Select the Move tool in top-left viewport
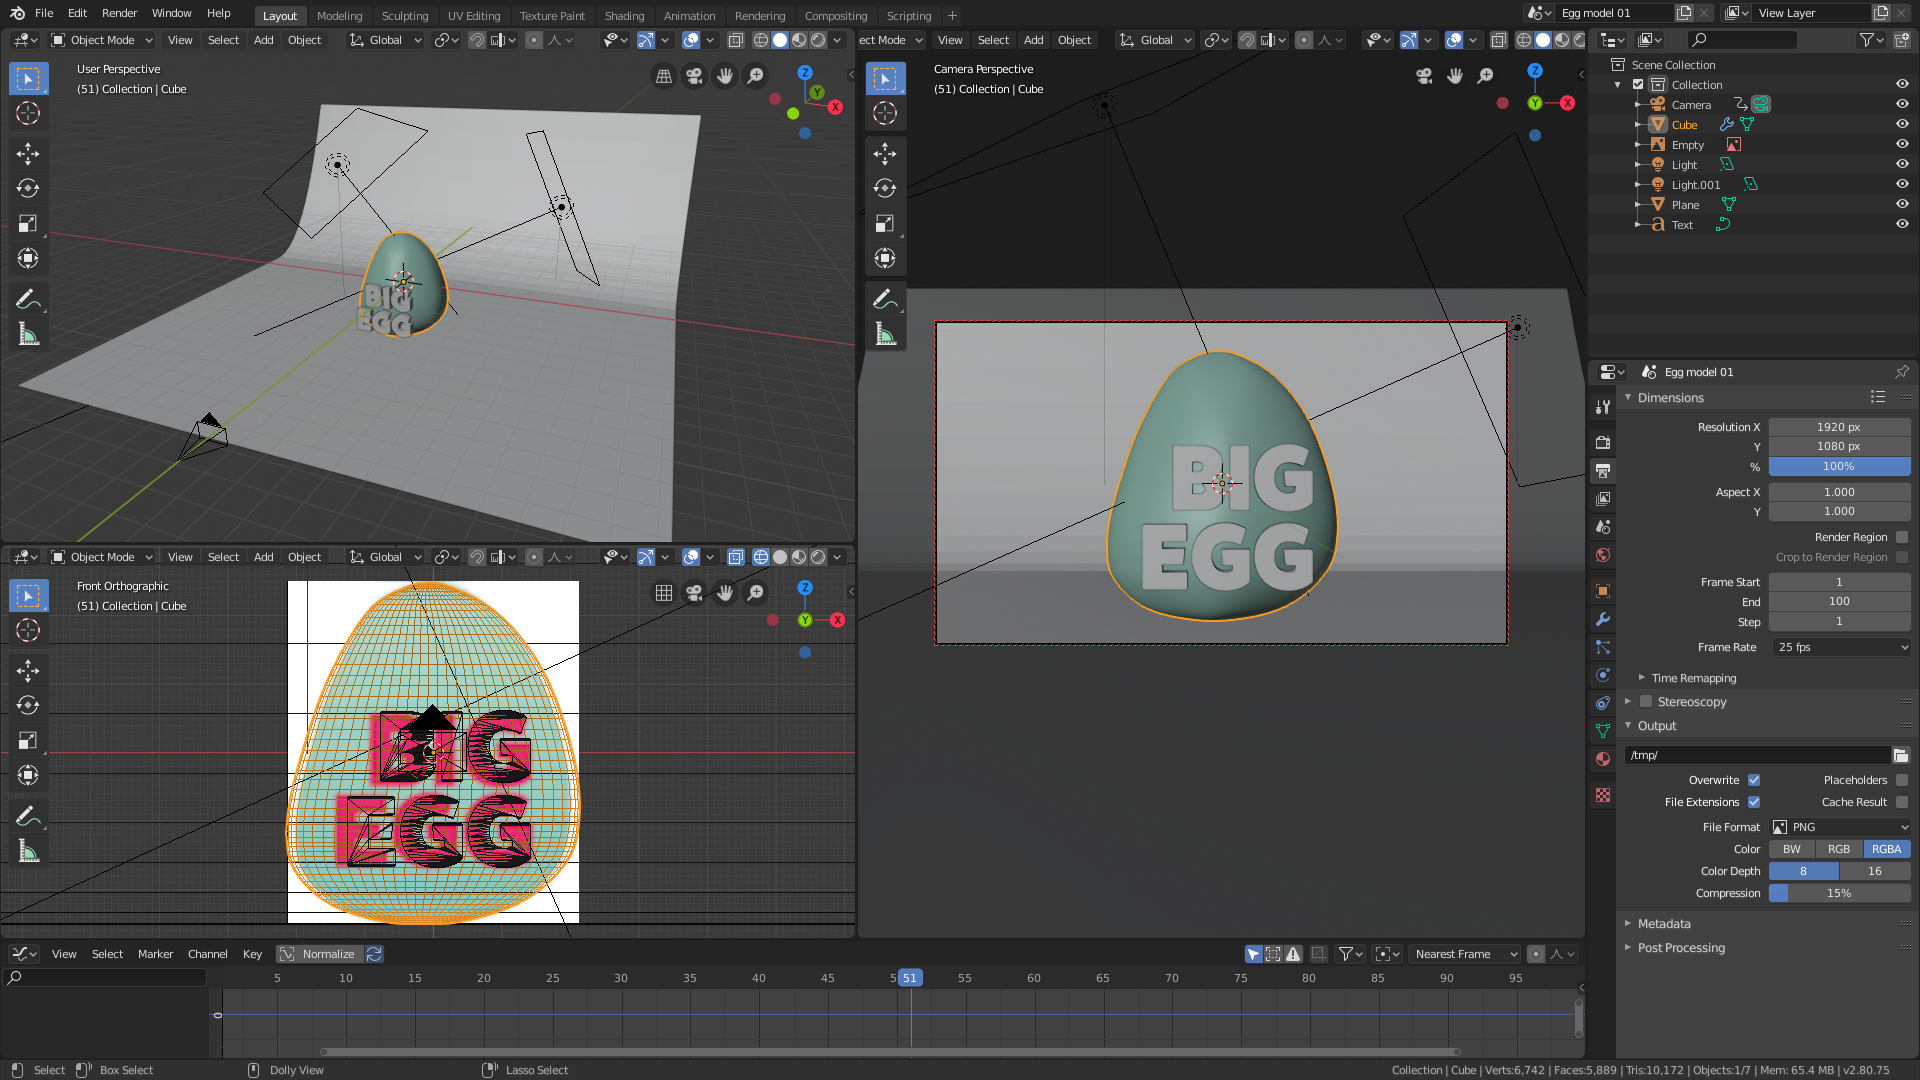Screen dimensions: 1920x1080 point(28,153)
